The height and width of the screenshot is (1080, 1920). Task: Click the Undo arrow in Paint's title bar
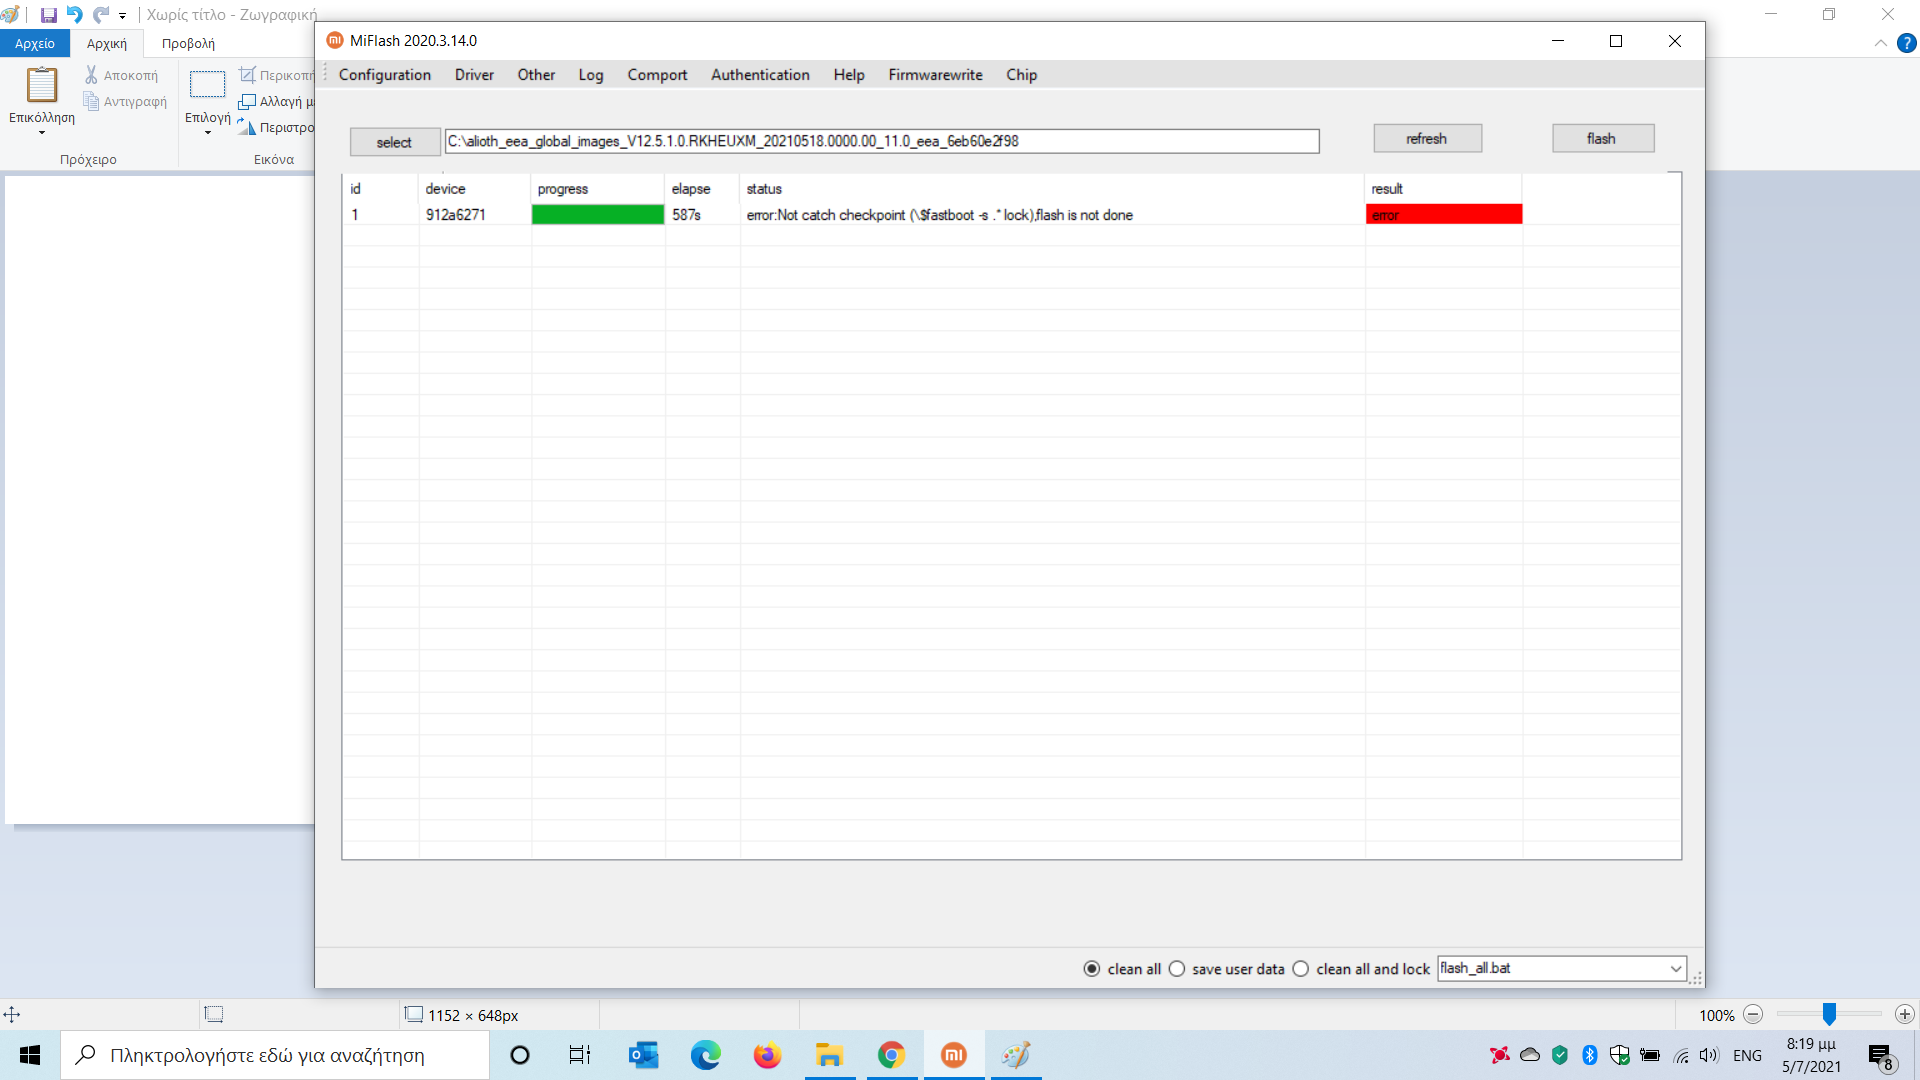tap(75, 15)
